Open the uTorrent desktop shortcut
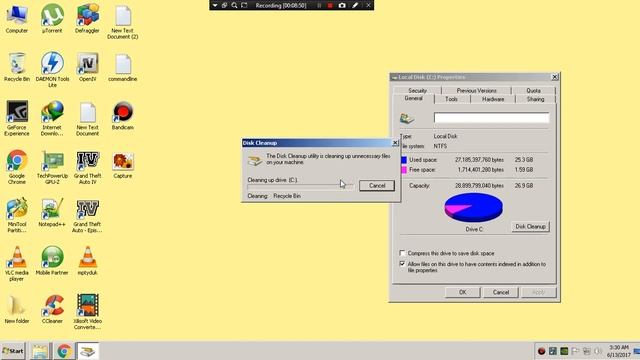Viewport: 640px width, 360px height. [52, 19]
